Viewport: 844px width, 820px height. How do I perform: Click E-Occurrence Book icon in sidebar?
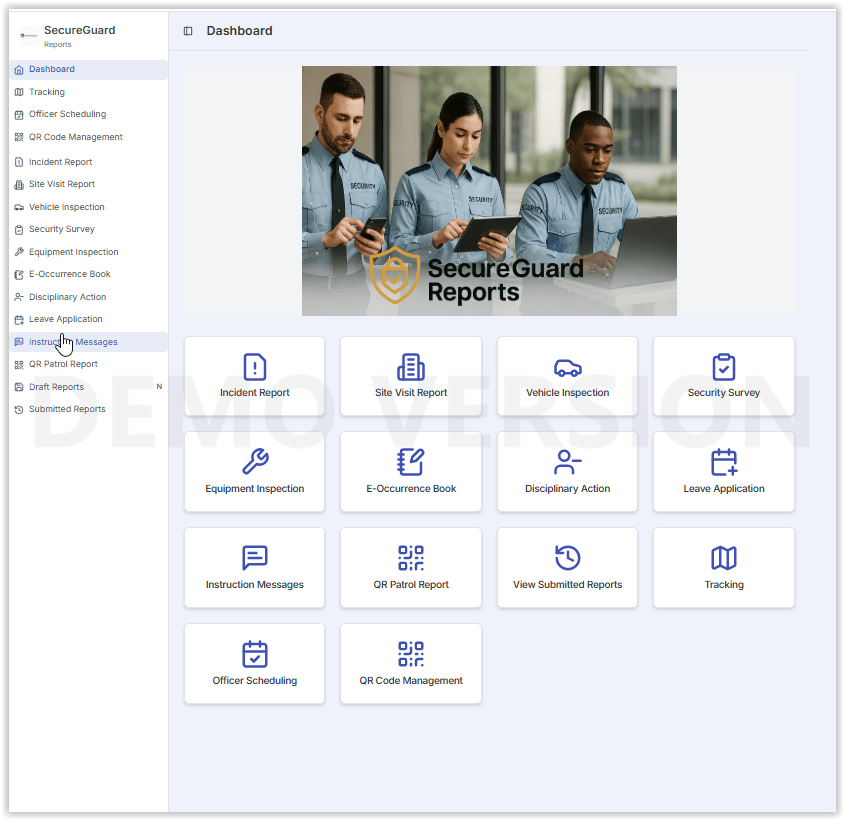[19, 275]
